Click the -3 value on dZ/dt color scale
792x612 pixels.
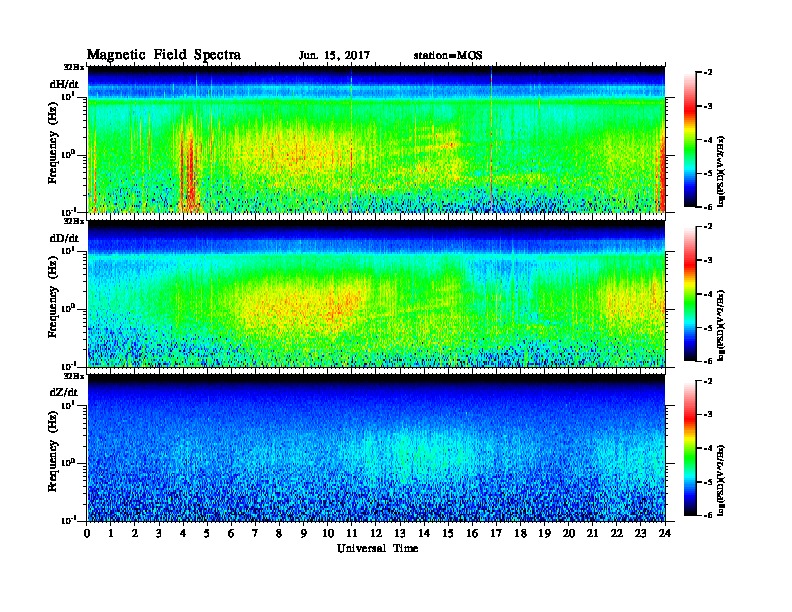point(709,415)
